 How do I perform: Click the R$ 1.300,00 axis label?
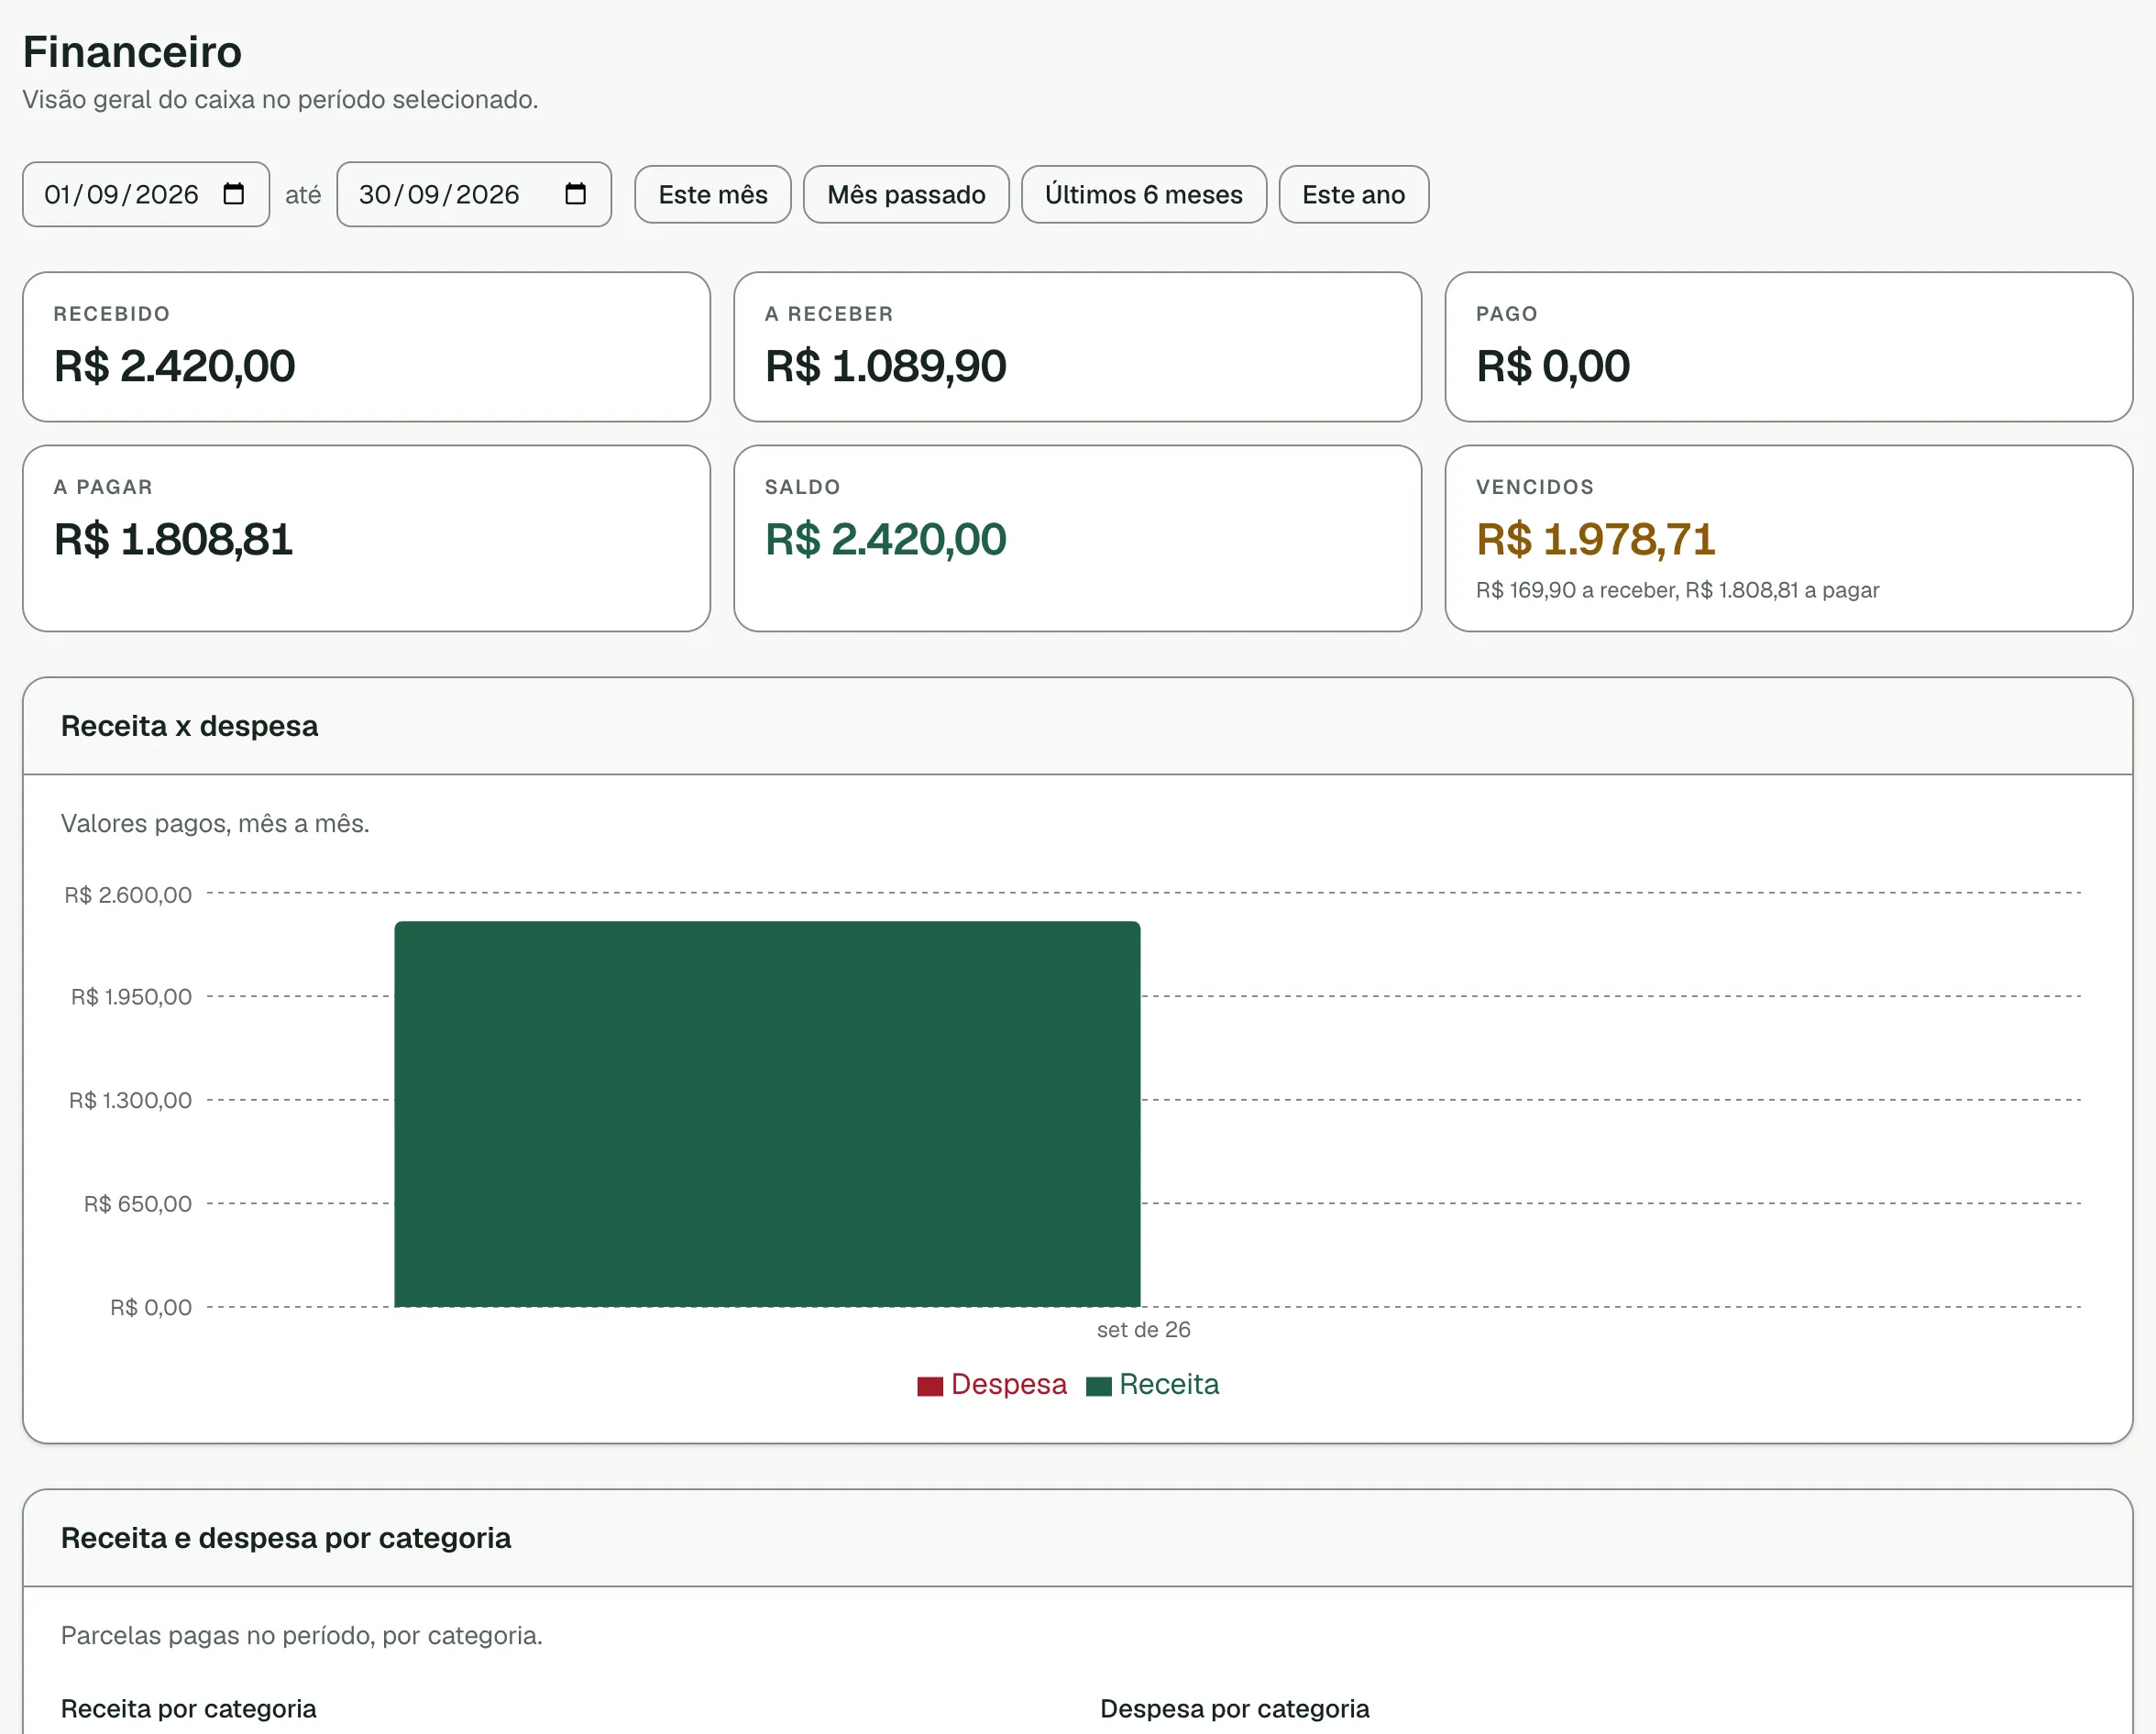[x=130, y=1100]
